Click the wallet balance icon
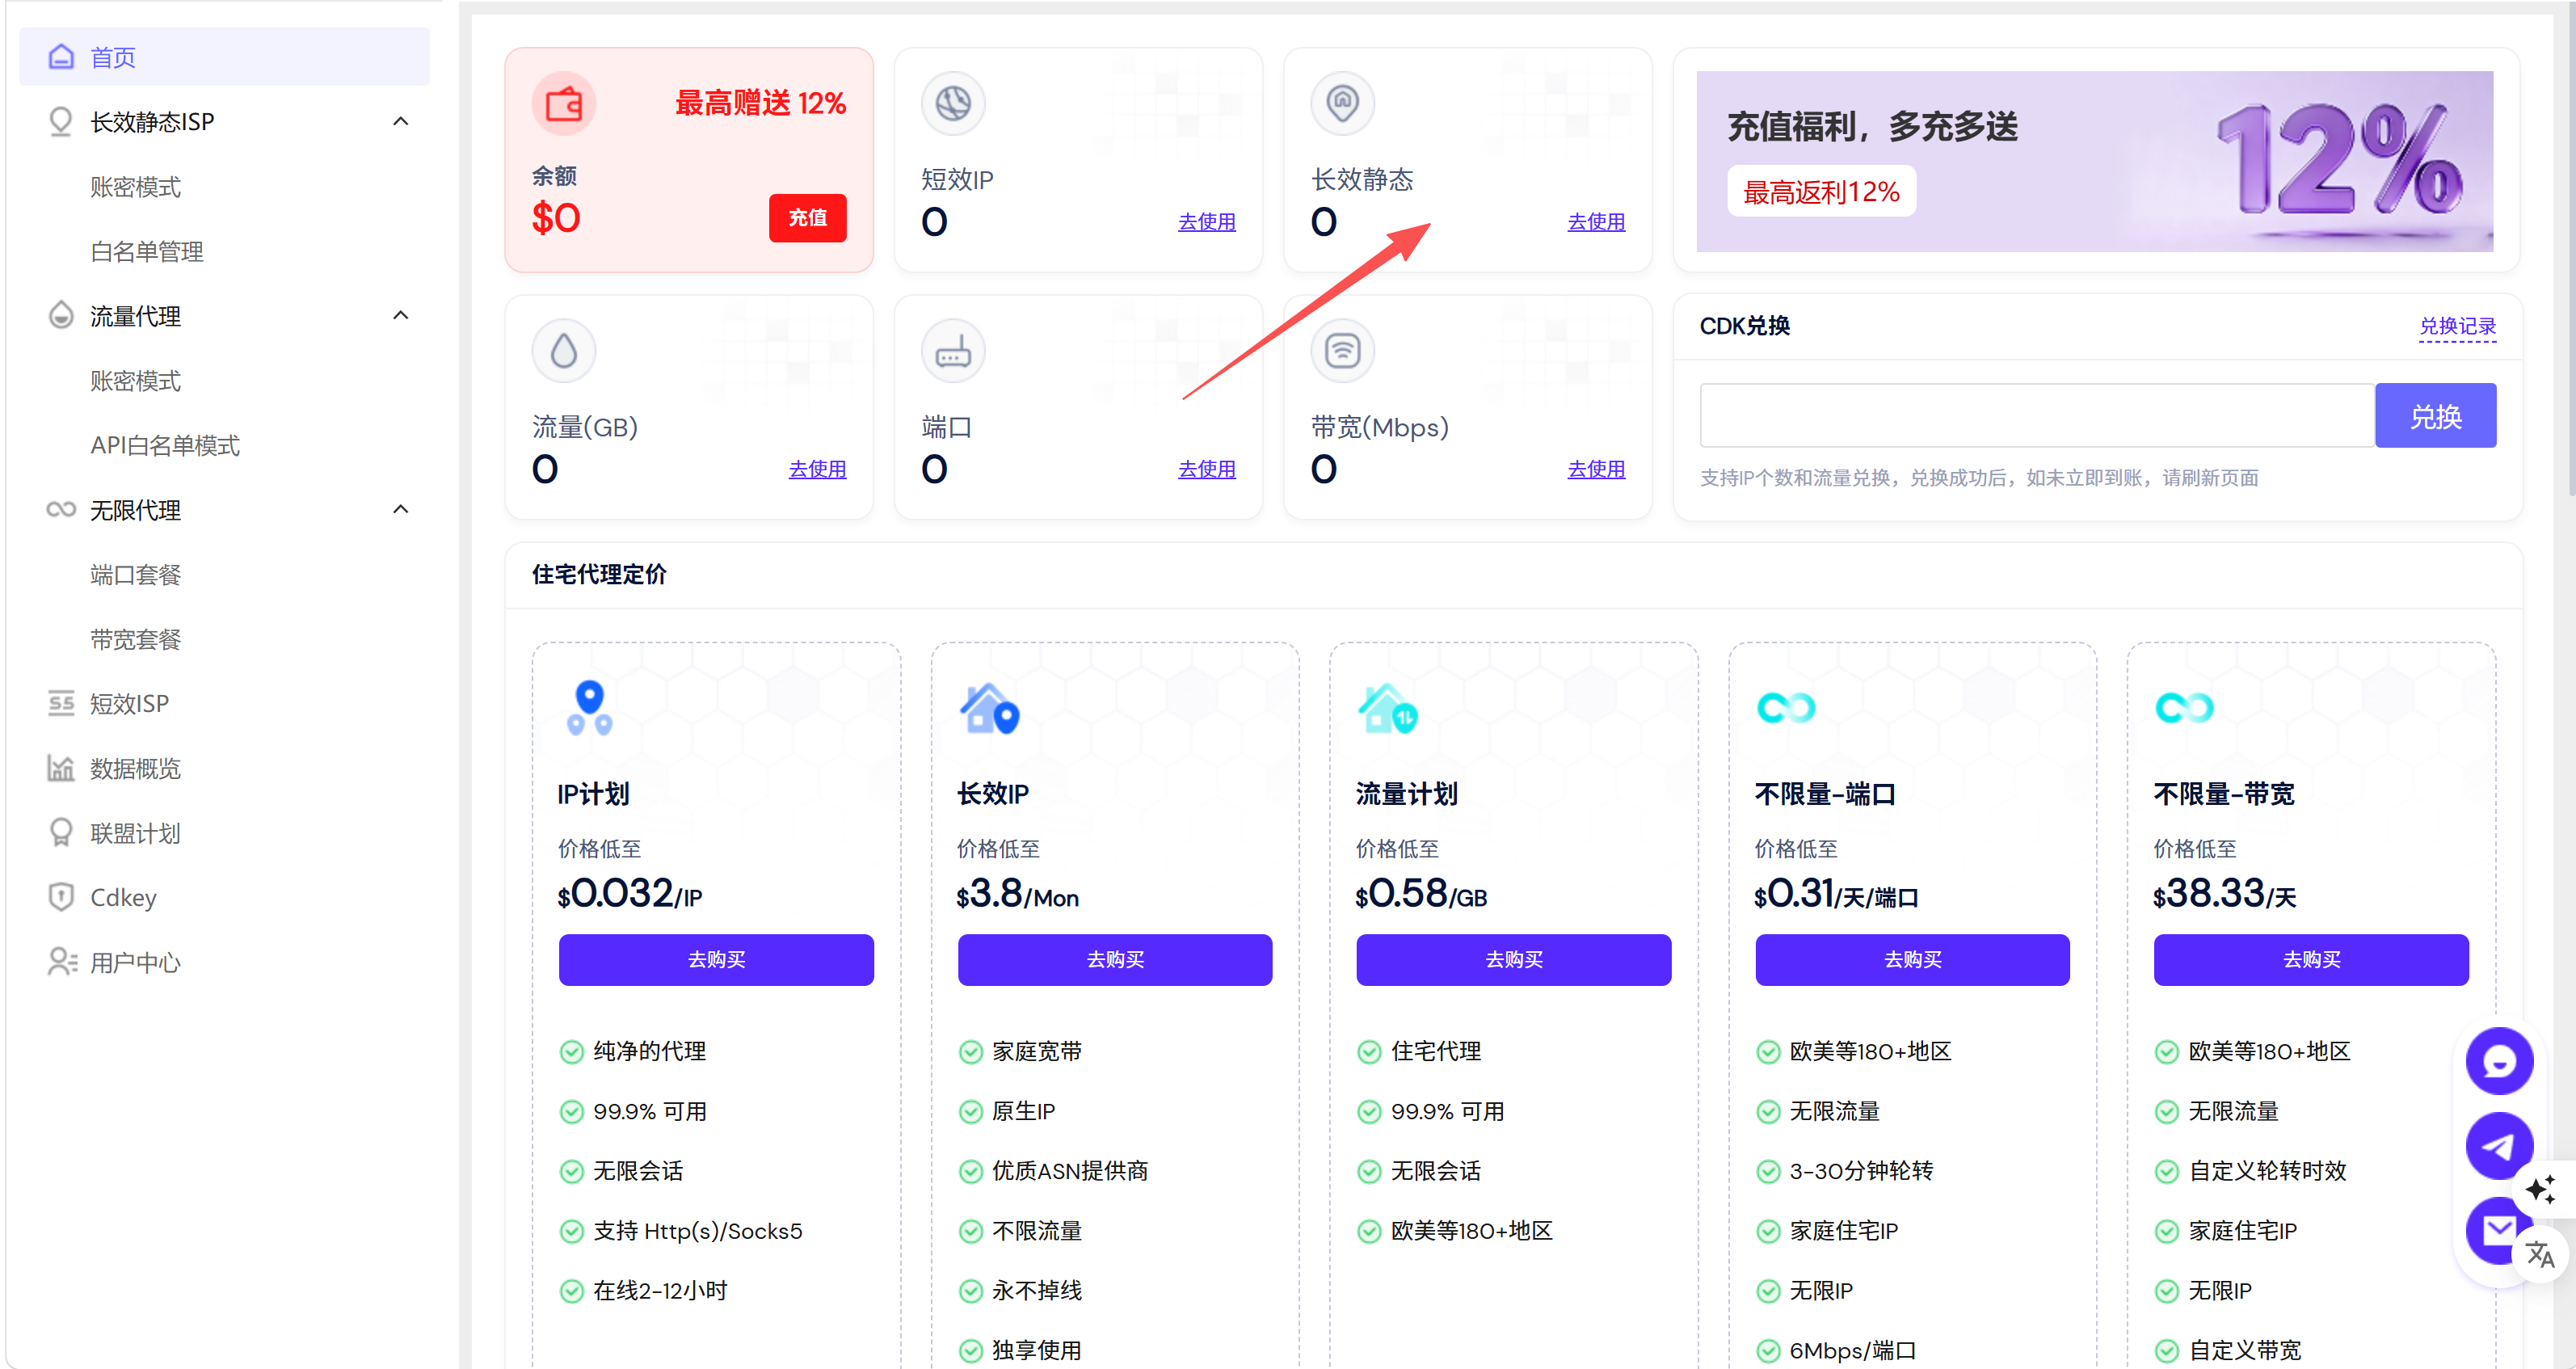The width and height of the screenshot is (2576, 1369). [563, 104]
